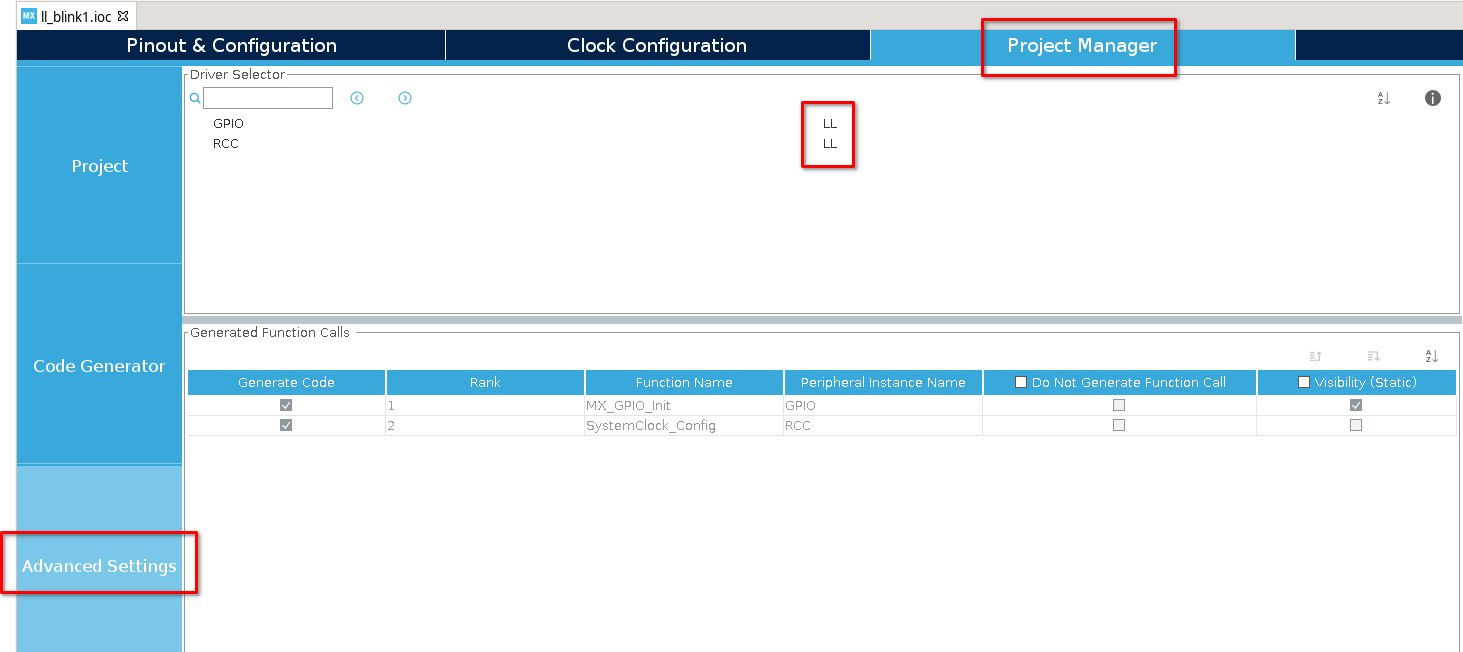The height and width of the screenshot is (652, 1463).
Task: Open RCC driver LL dropdown
Action: (829, 144)
